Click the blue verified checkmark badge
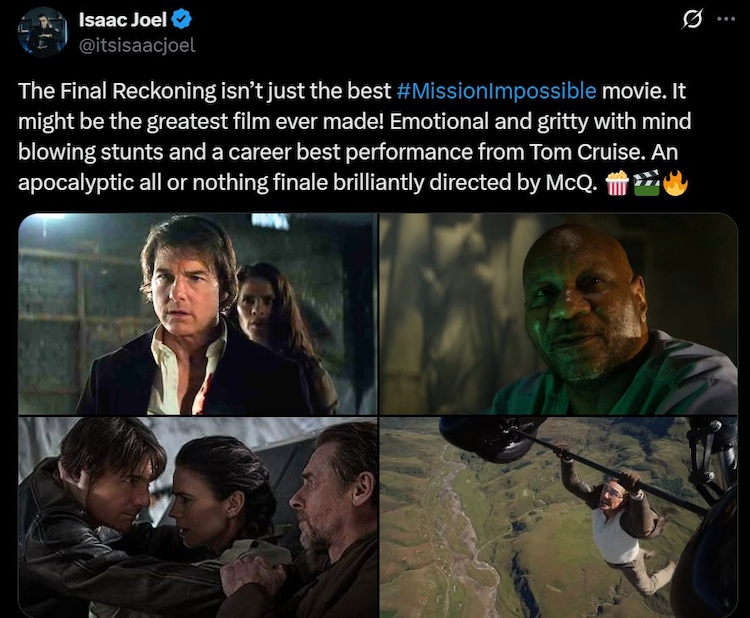Image resolution: width=750 pixels, height=618 pixels. click(x=182, y=20)
